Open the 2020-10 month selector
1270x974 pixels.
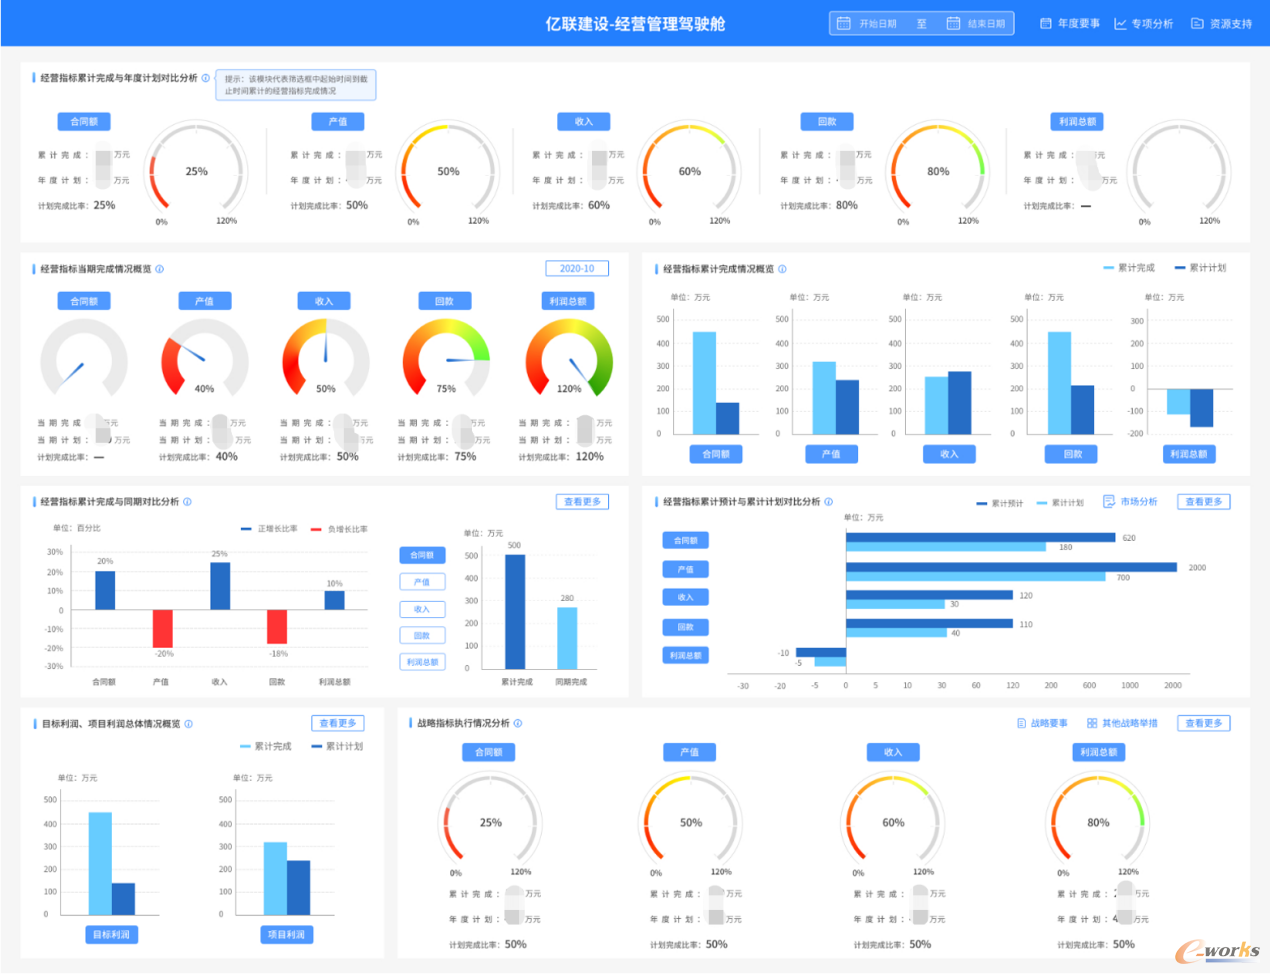577,268
